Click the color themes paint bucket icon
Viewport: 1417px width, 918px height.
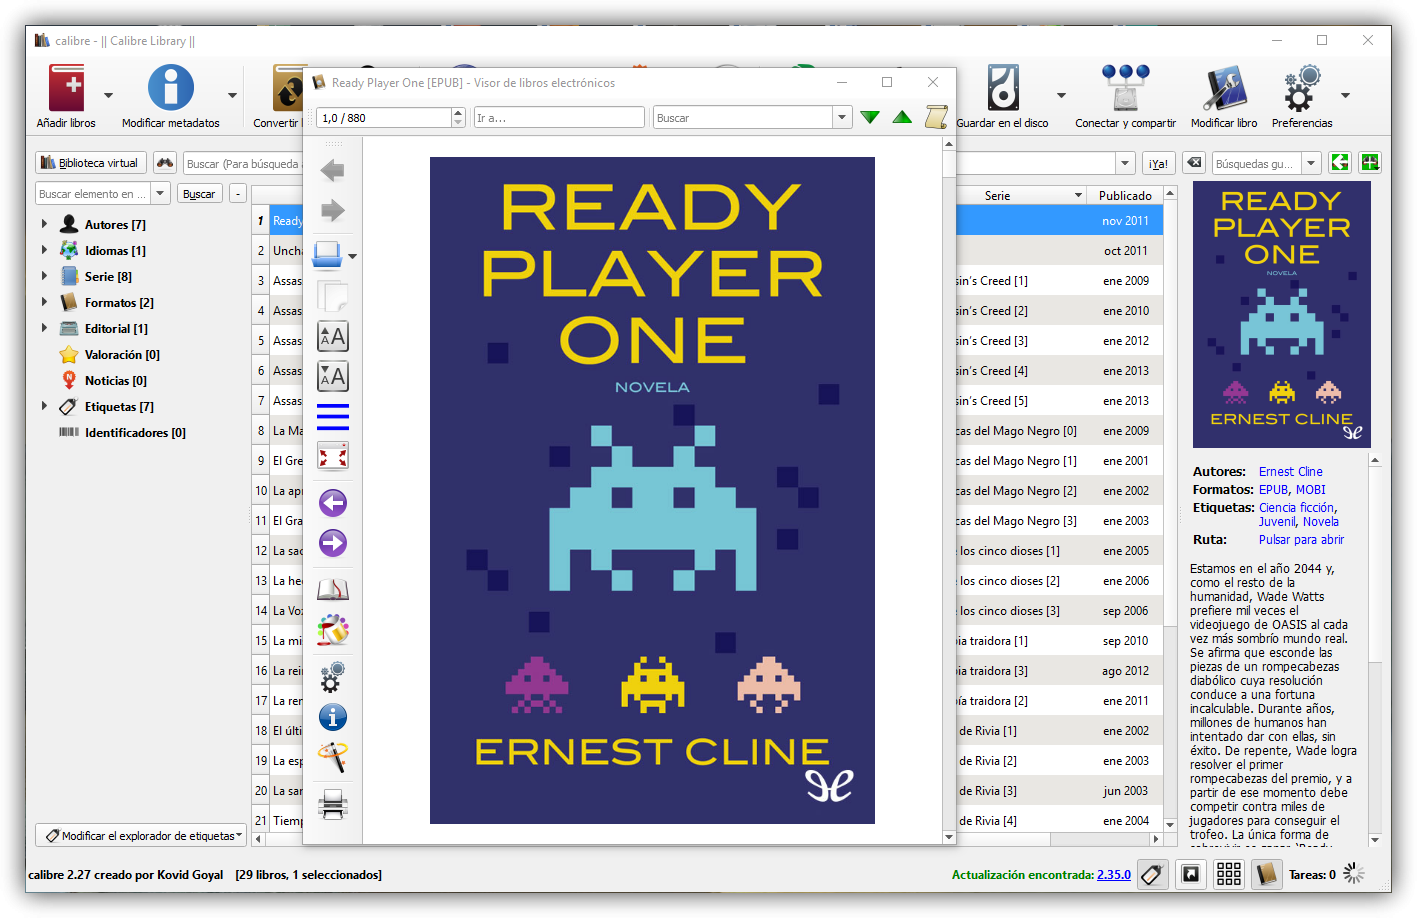point(333,630)
